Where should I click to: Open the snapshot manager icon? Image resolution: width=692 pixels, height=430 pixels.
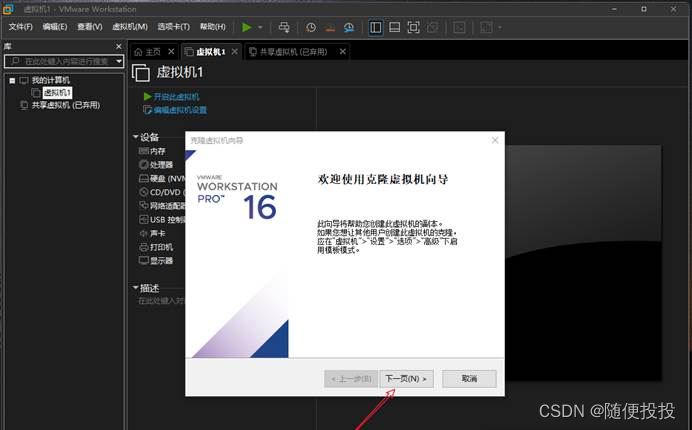tap(349, 27)
